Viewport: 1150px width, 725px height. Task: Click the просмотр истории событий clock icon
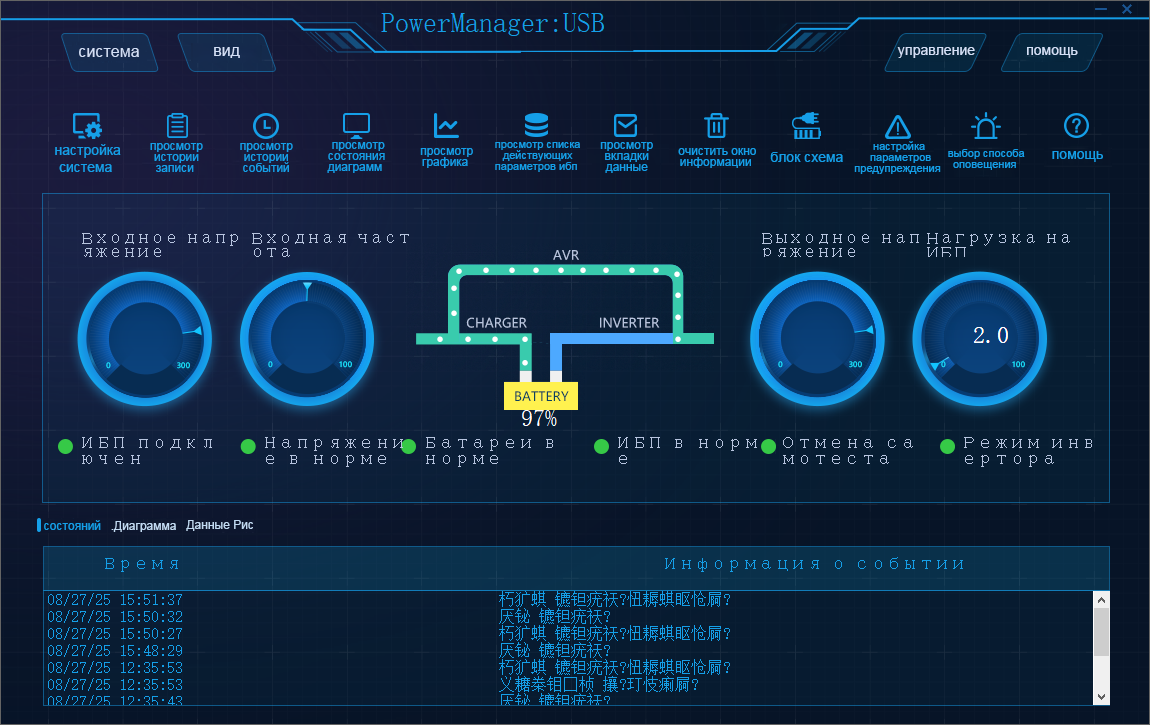click(265, 126)
